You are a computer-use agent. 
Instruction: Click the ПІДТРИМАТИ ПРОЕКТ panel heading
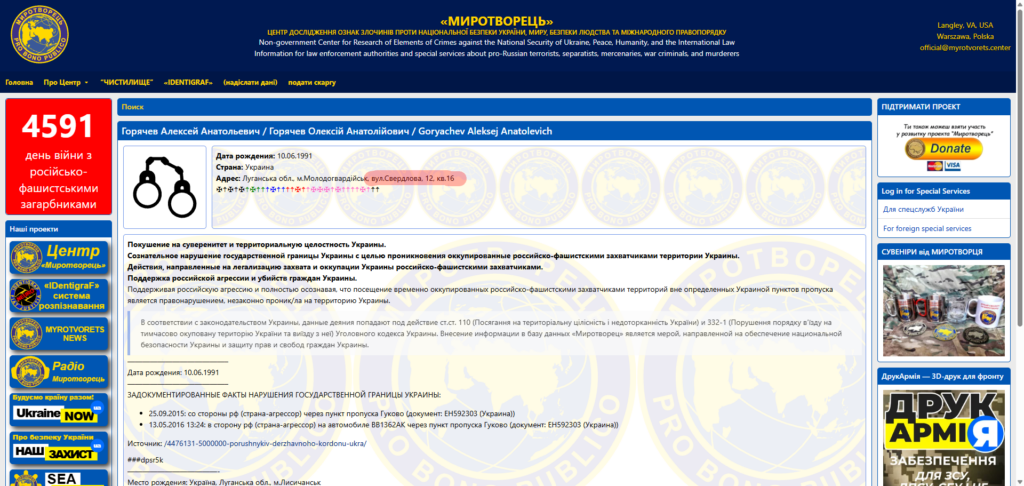[944, 106]
